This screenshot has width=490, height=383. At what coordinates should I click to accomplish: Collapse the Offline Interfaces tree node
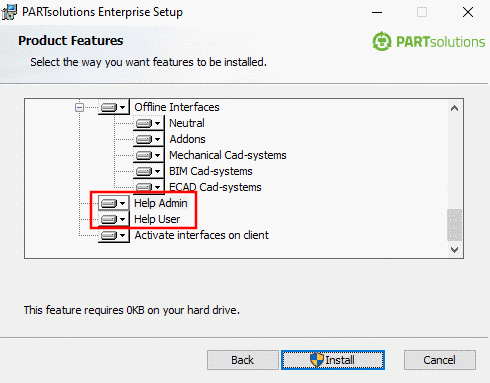click(x=79, y=107)
